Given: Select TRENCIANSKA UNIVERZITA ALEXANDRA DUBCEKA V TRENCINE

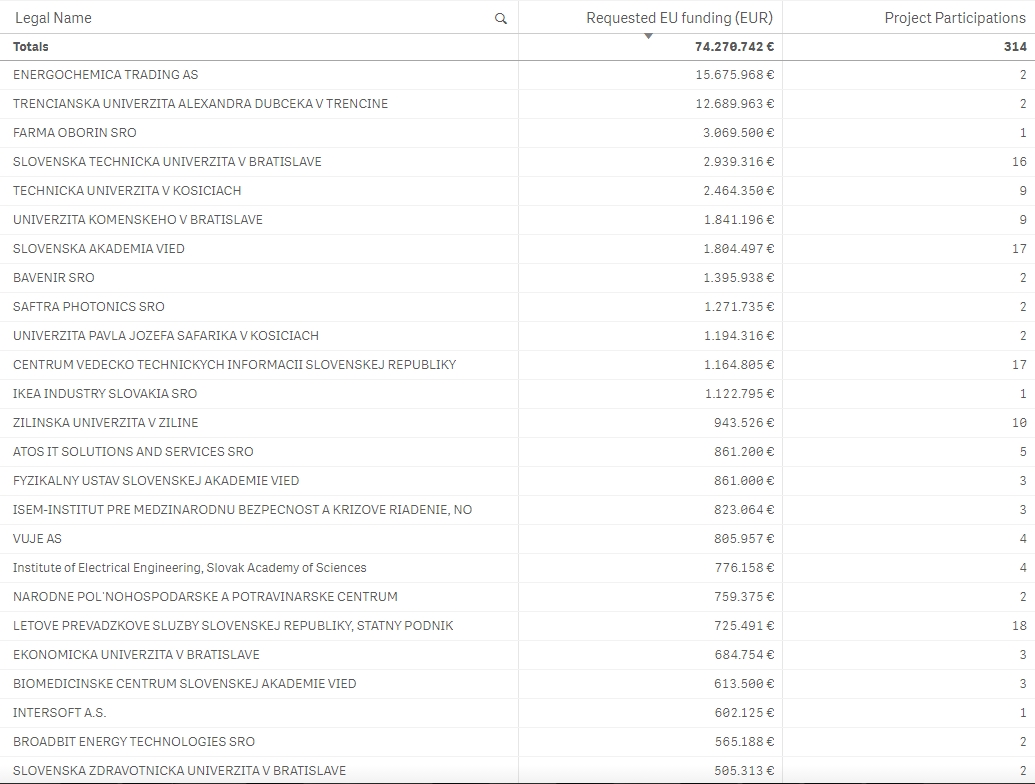Looking at the screenshot, I should click(x=200, y=104).
